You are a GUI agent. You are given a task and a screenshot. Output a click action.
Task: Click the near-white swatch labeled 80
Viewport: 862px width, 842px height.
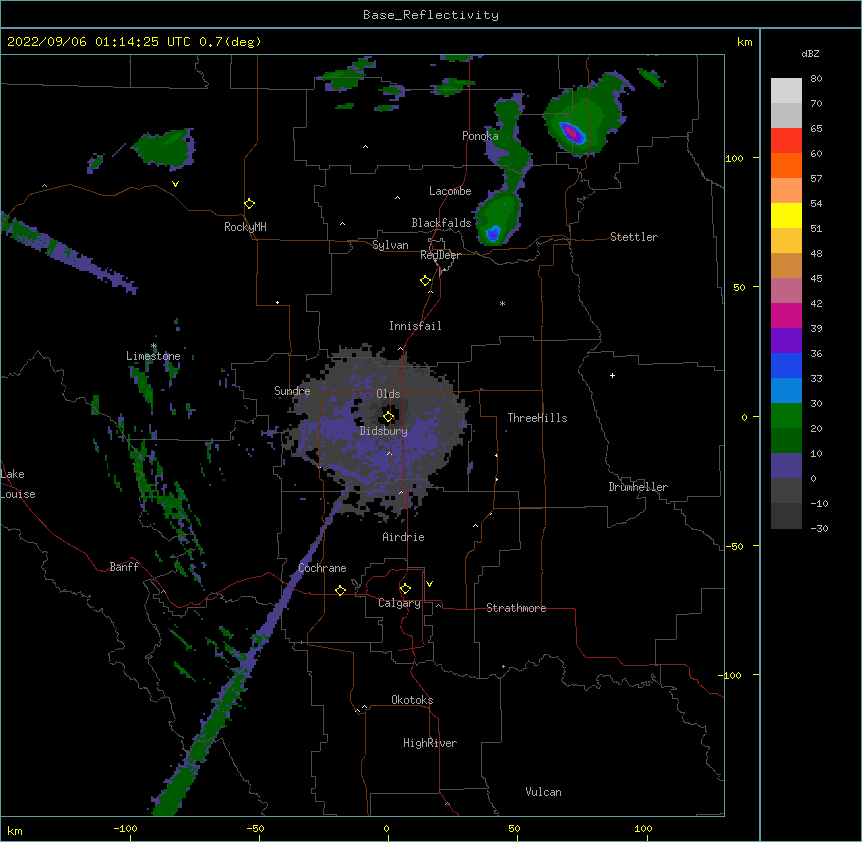tap(786, 90)
